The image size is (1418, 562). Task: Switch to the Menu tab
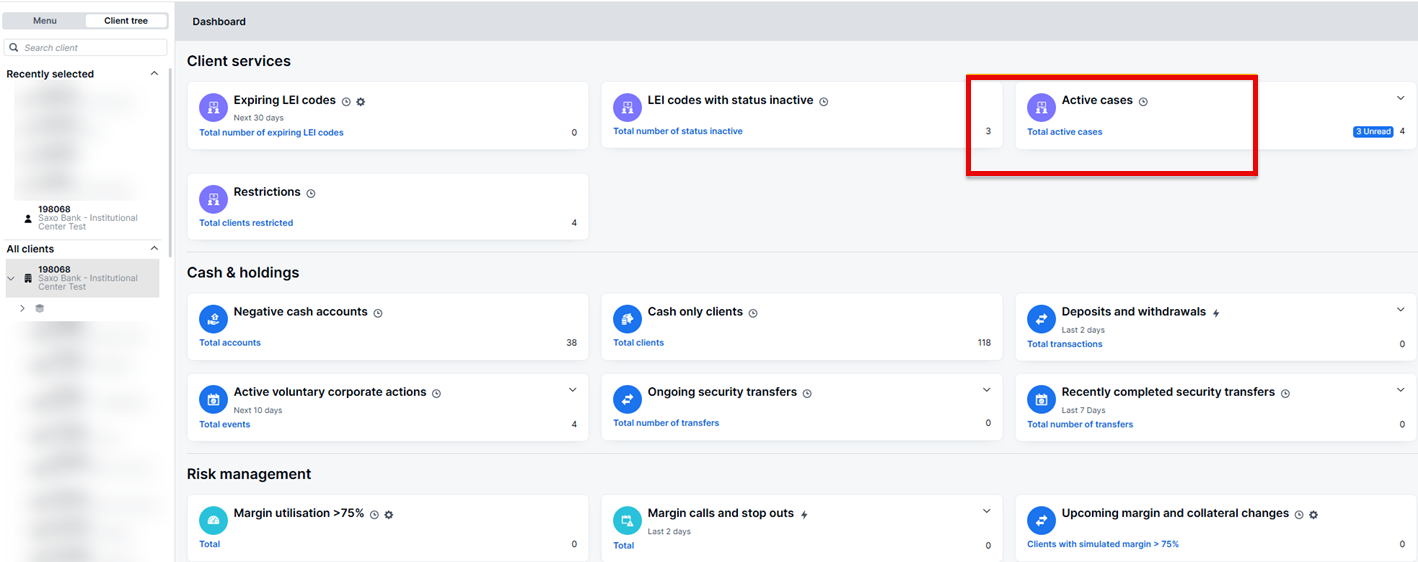45,21
